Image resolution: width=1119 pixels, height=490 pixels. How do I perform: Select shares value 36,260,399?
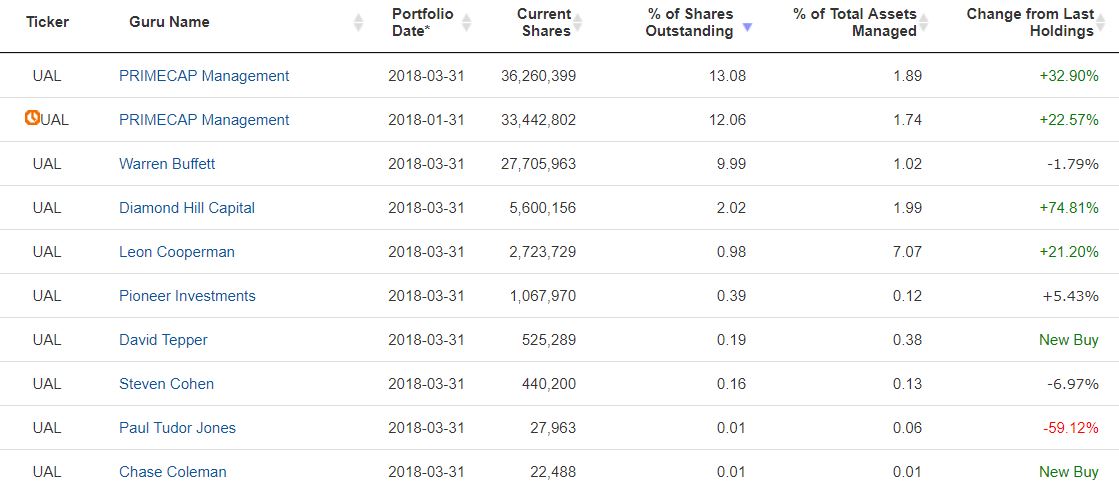[x=538, y=76]
